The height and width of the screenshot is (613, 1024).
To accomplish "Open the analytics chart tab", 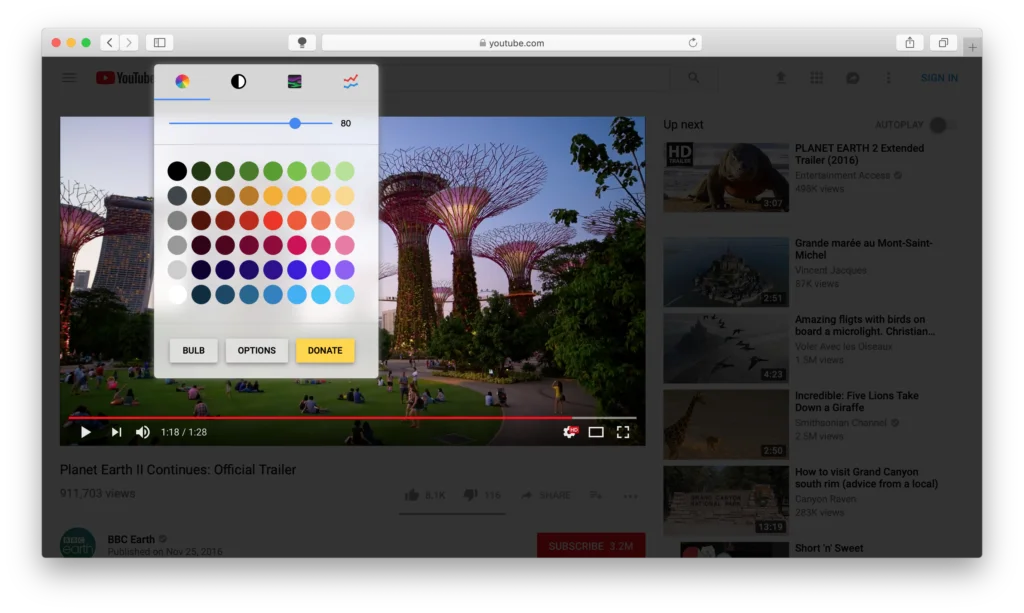I will pos(350,82).
